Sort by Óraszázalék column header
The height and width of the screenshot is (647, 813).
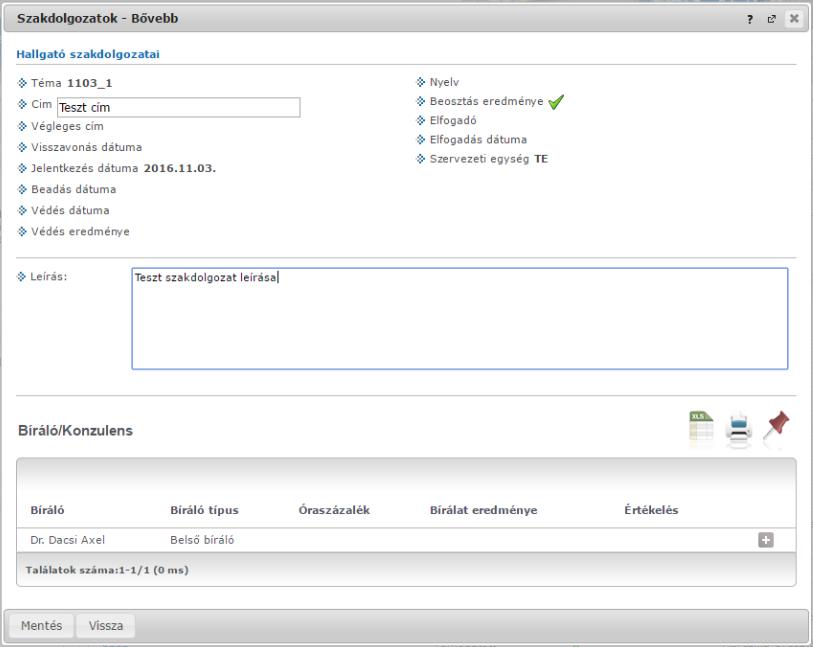tap(334, 510)
